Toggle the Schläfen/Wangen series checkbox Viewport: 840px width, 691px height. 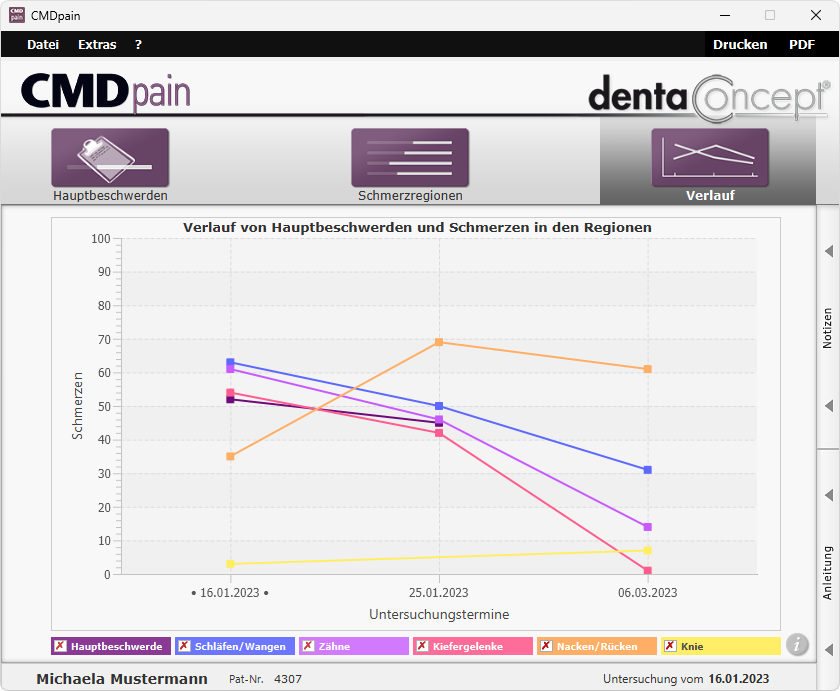pyautogui.click(x=184, y=646)
